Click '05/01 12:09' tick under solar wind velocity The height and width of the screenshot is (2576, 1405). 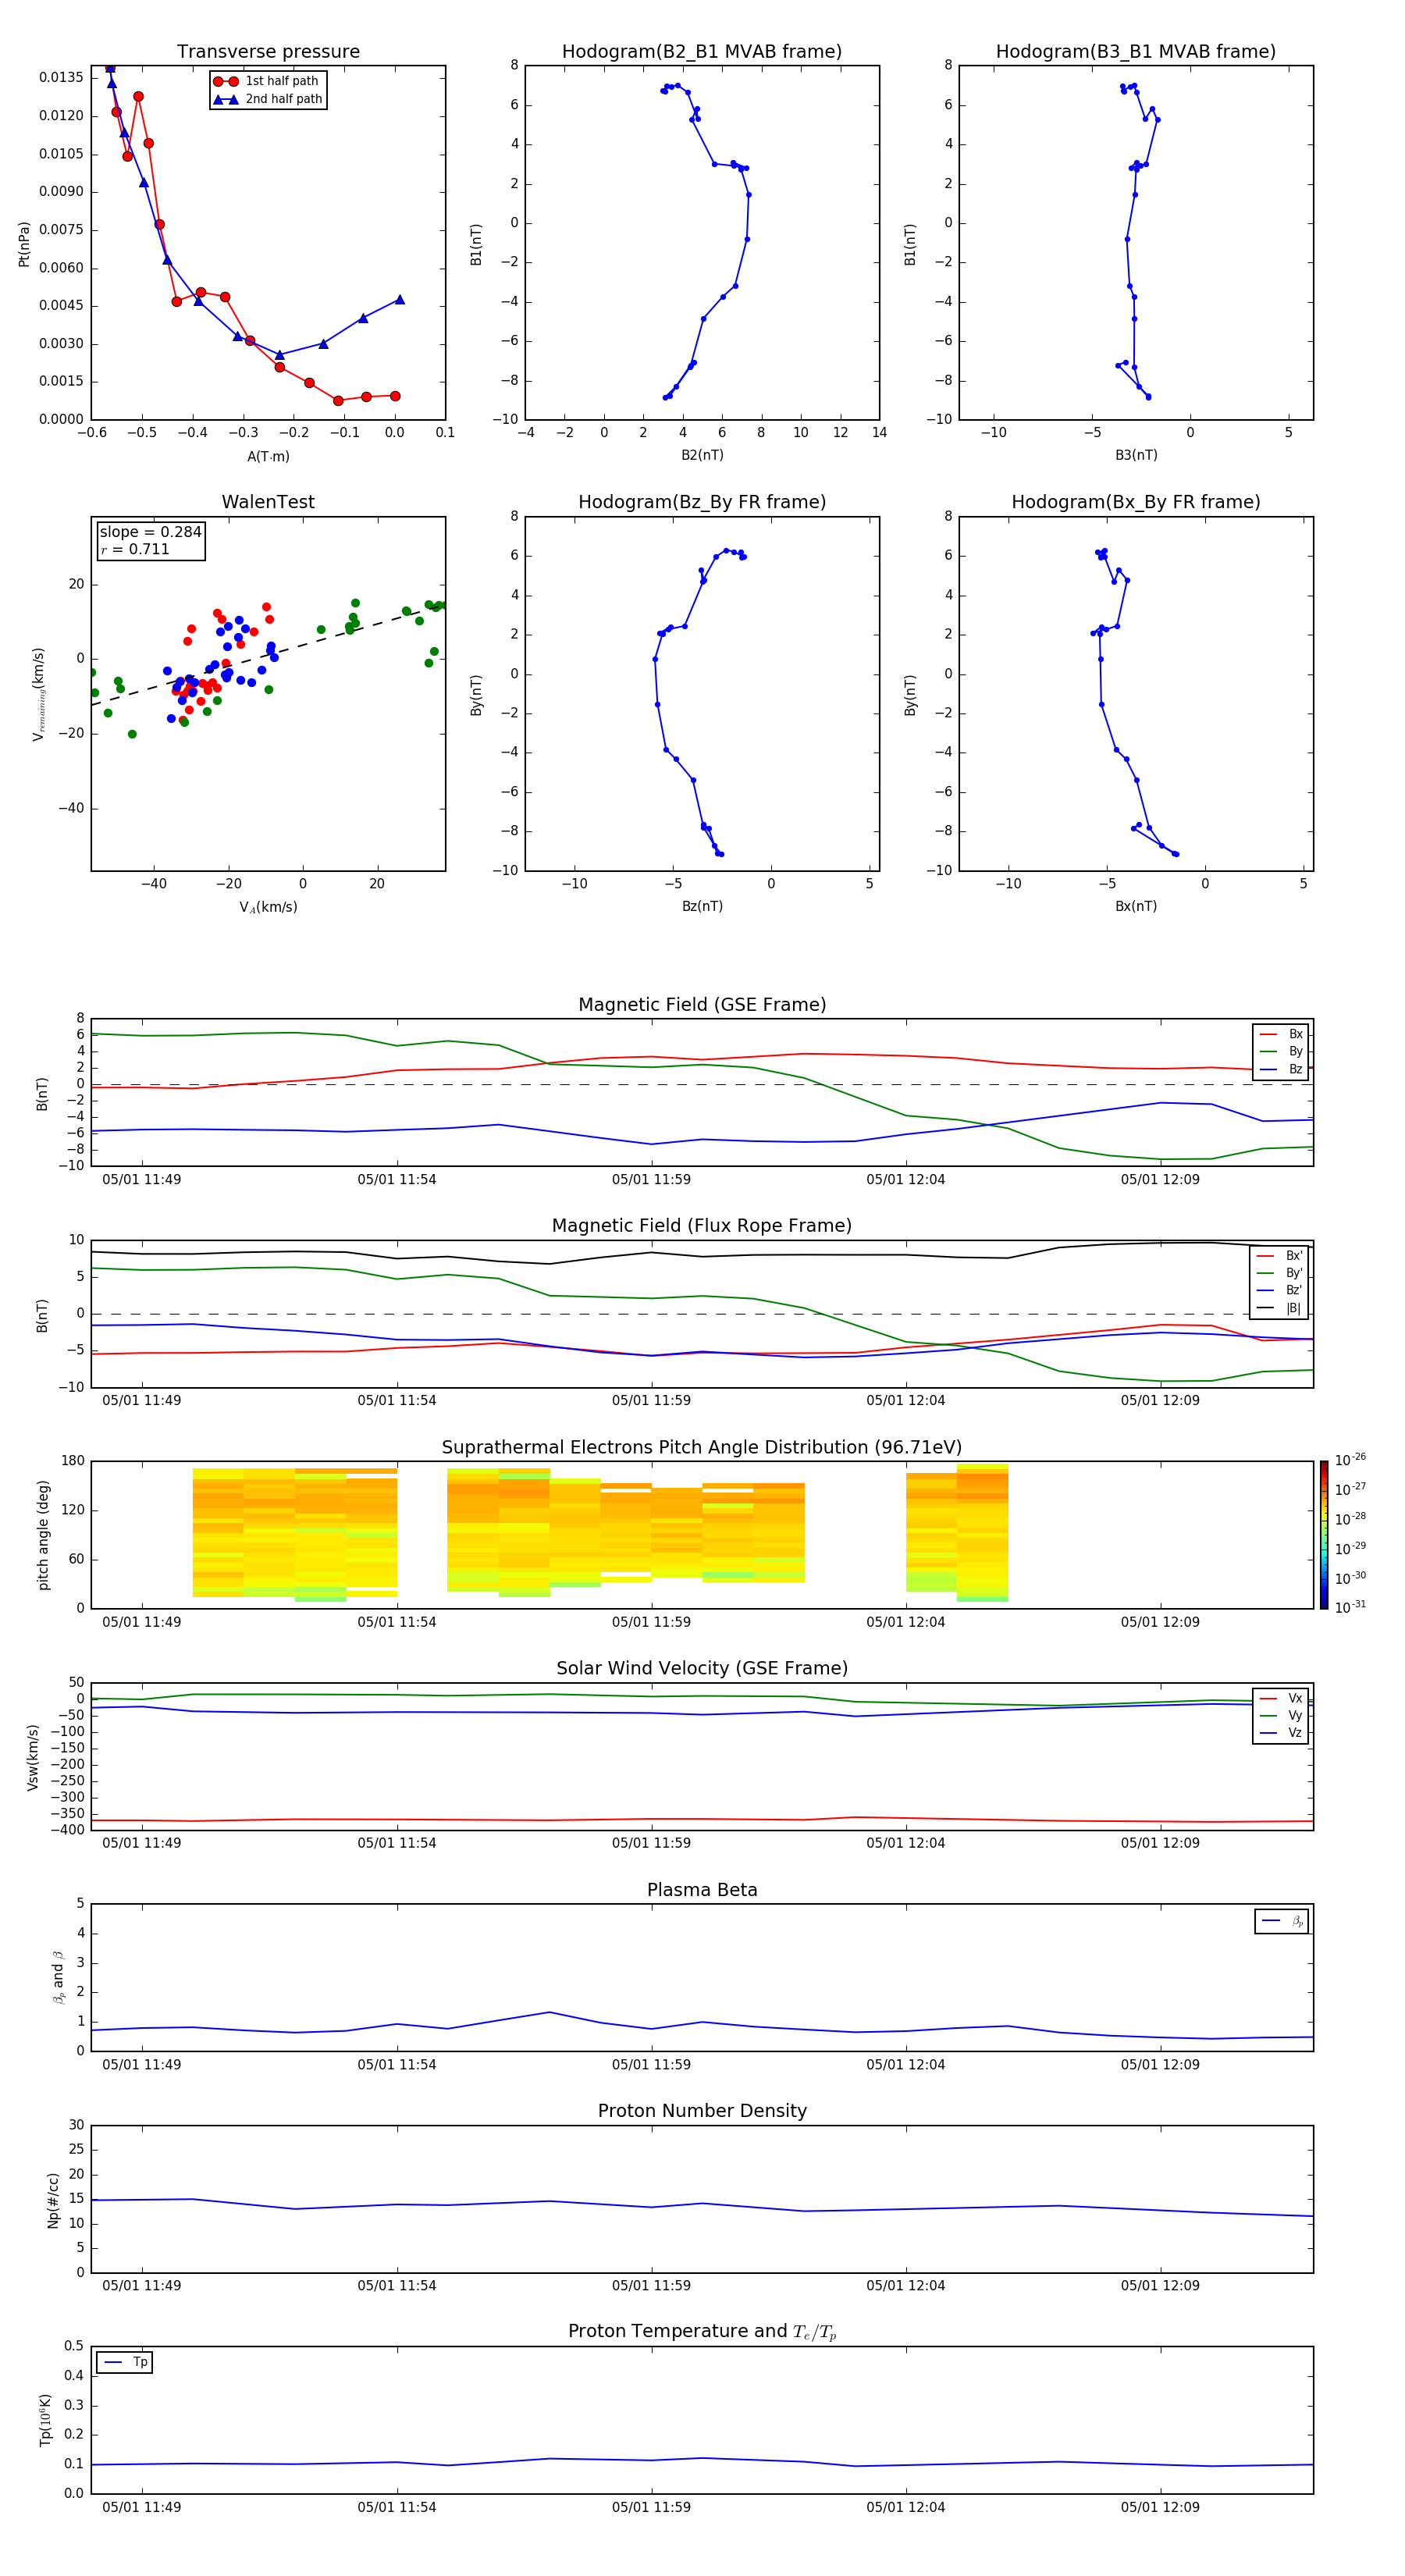pyautogui.click(x=1160, y=1843)
